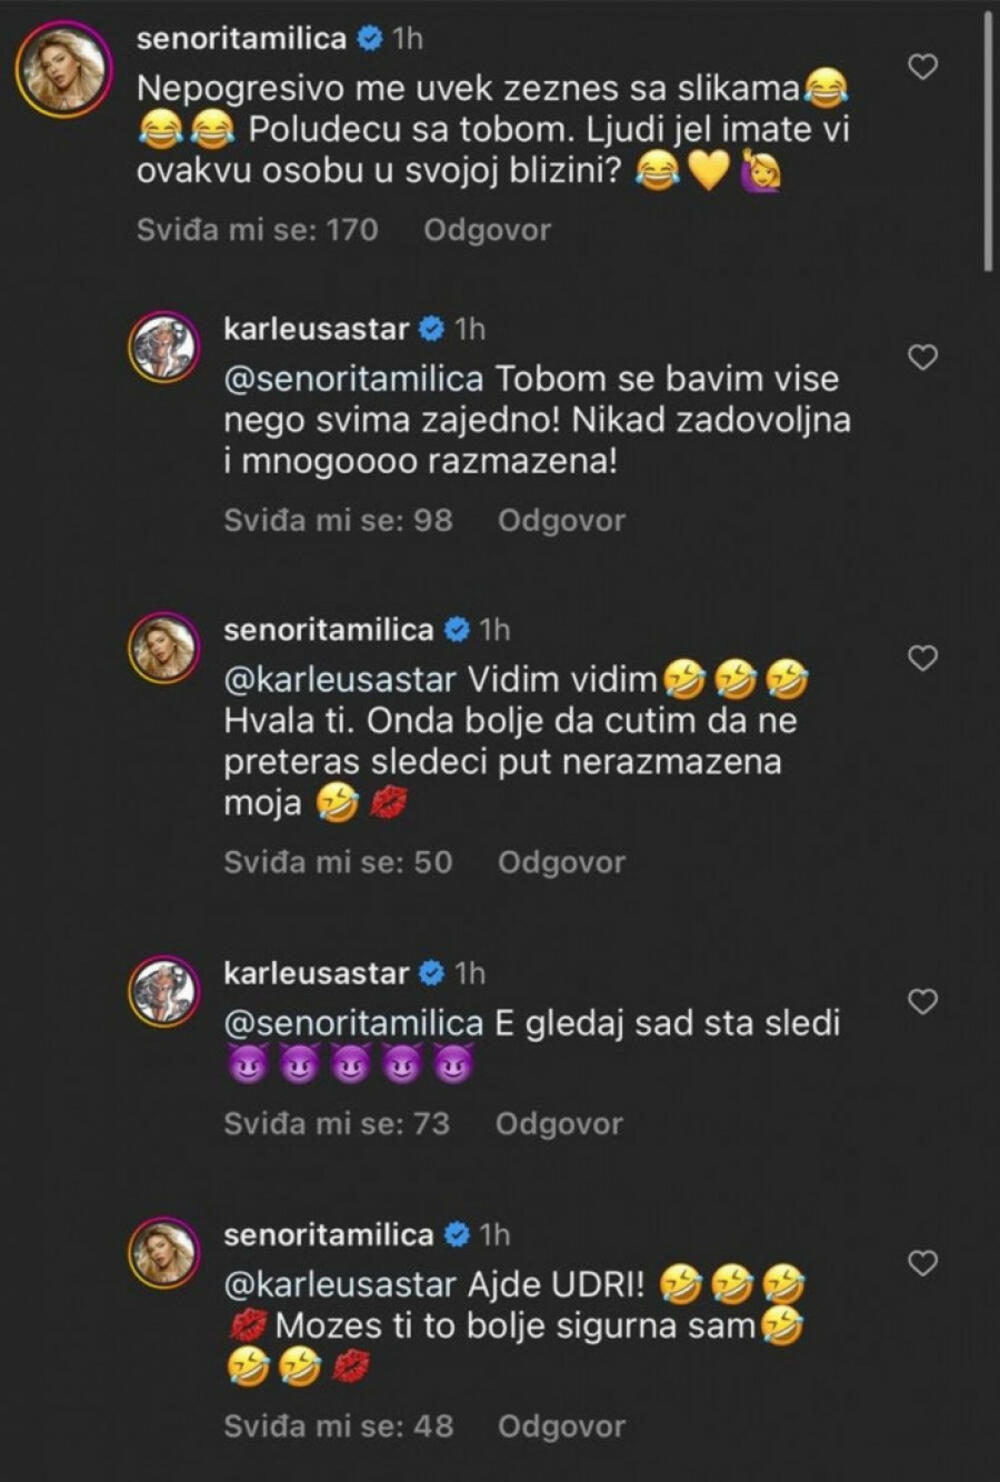Open the list of 98 likes on karleusastar's reply
1000x1482 pixels.
tap(339, 520)
